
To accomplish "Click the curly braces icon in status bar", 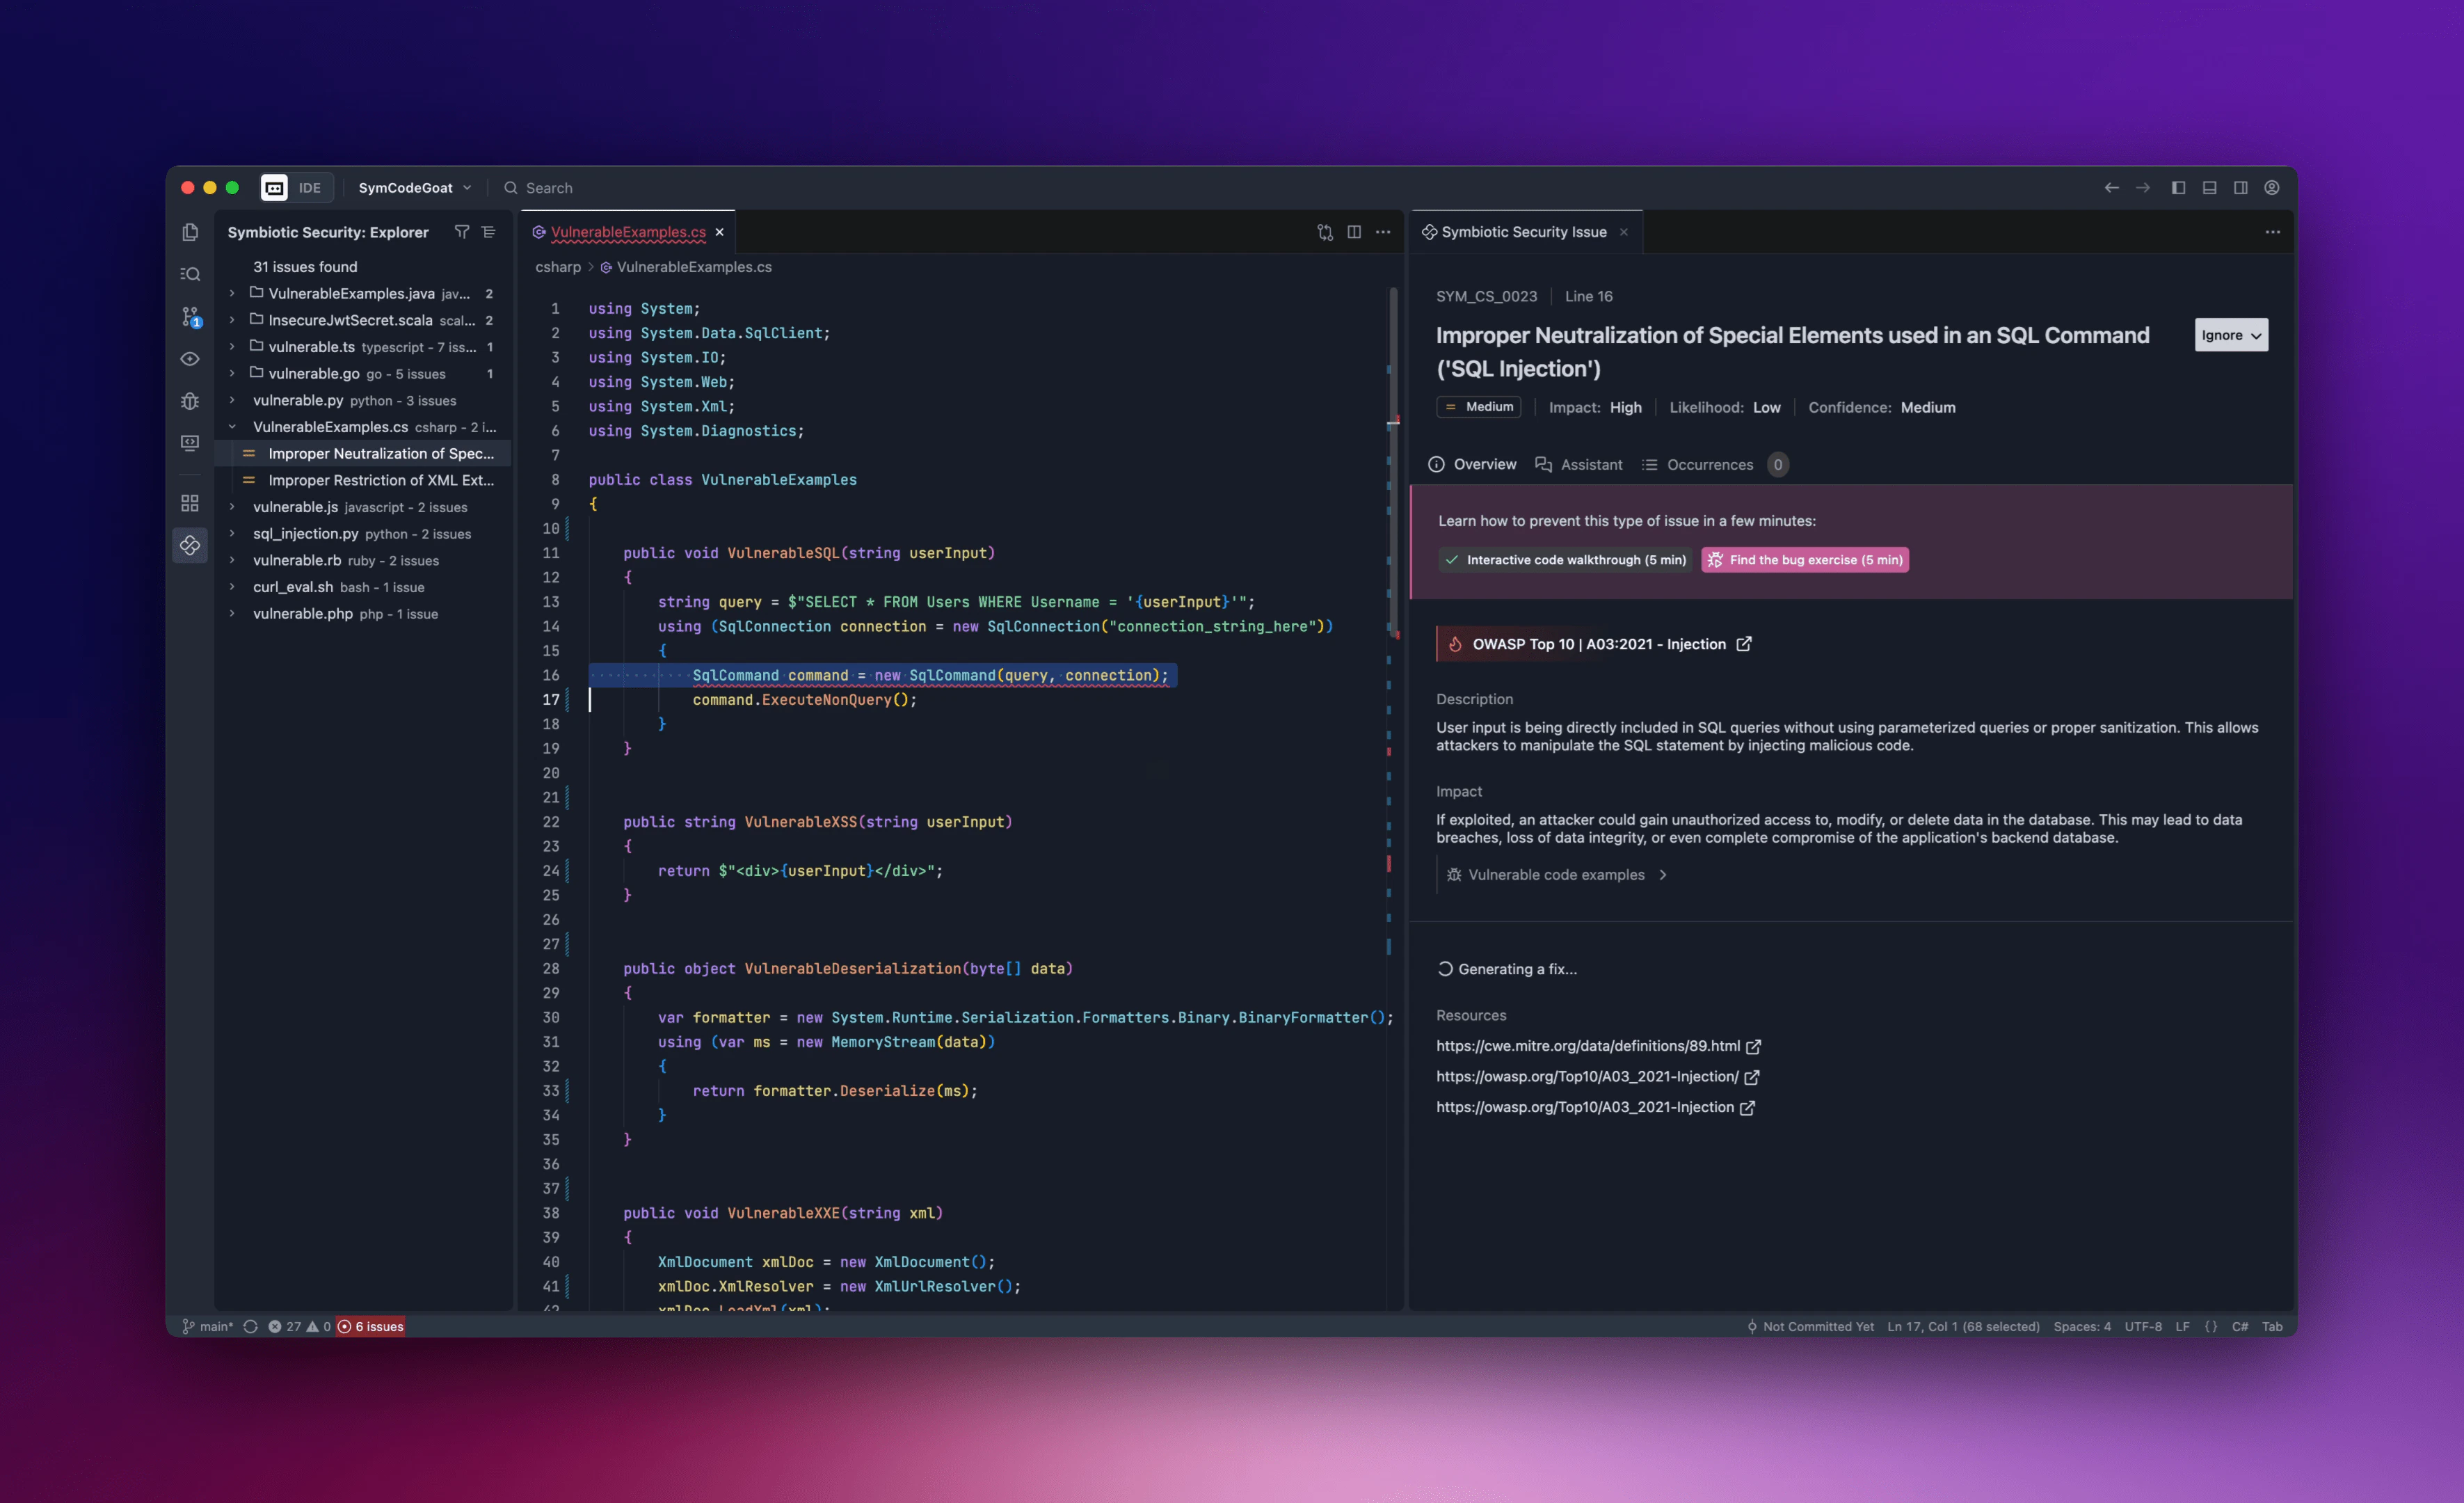I will point(2210,1326).
